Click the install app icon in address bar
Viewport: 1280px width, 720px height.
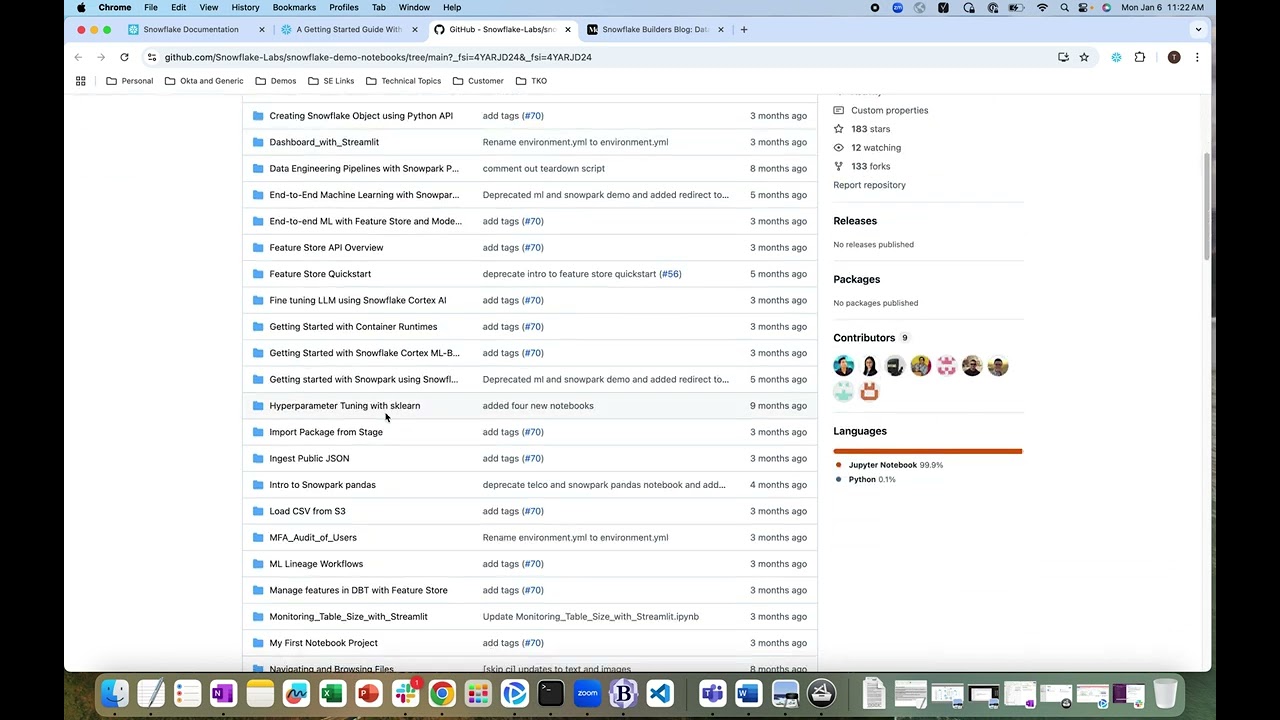click(1063, 57)
